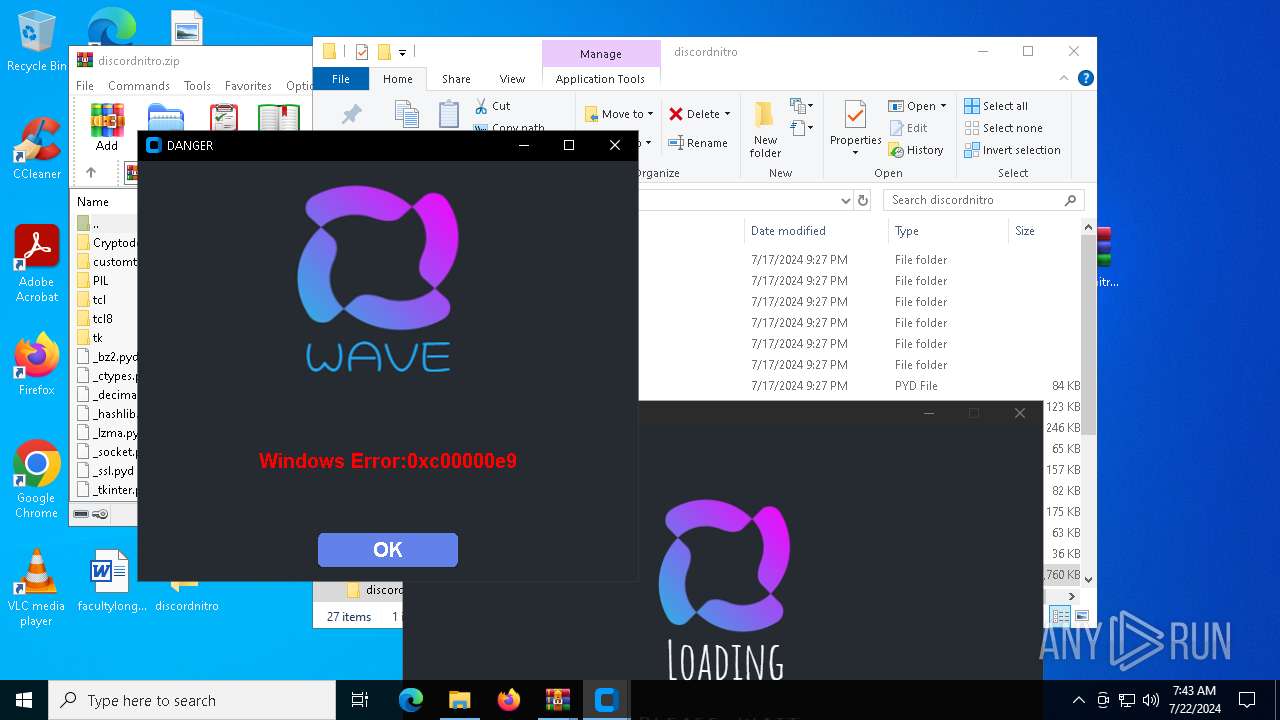Click the Rename command
The image size is (1280, 720).
click(698, 143)
